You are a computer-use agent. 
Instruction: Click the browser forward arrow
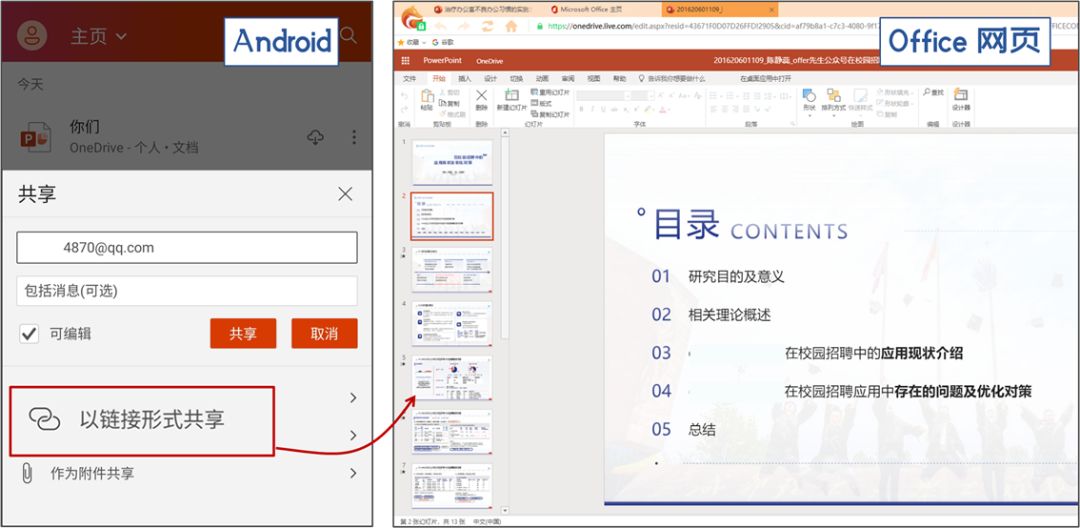pyautogui.click(x=464, y=26)
